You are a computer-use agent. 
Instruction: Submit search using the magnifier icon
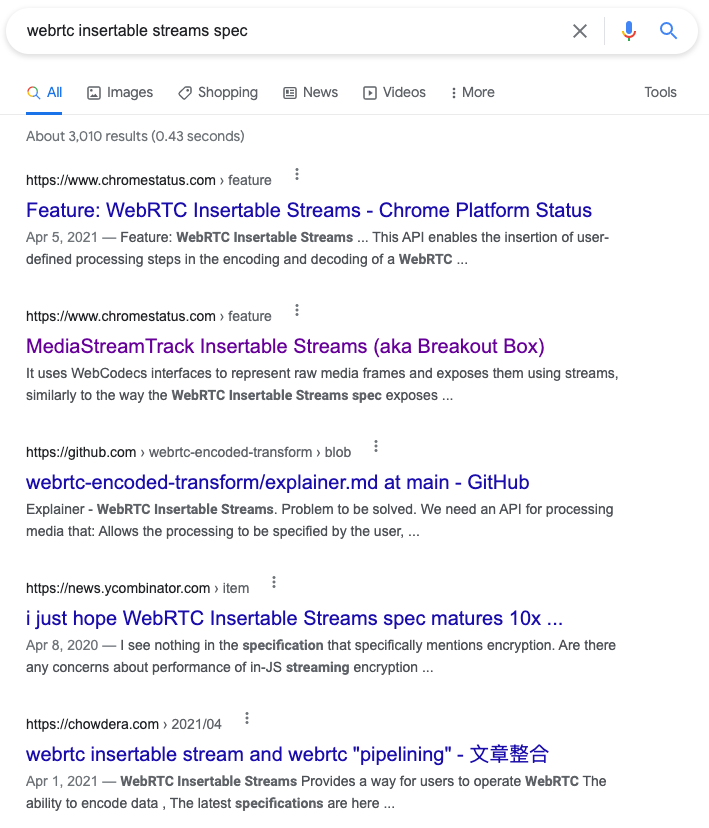click(x=668, y=31)
